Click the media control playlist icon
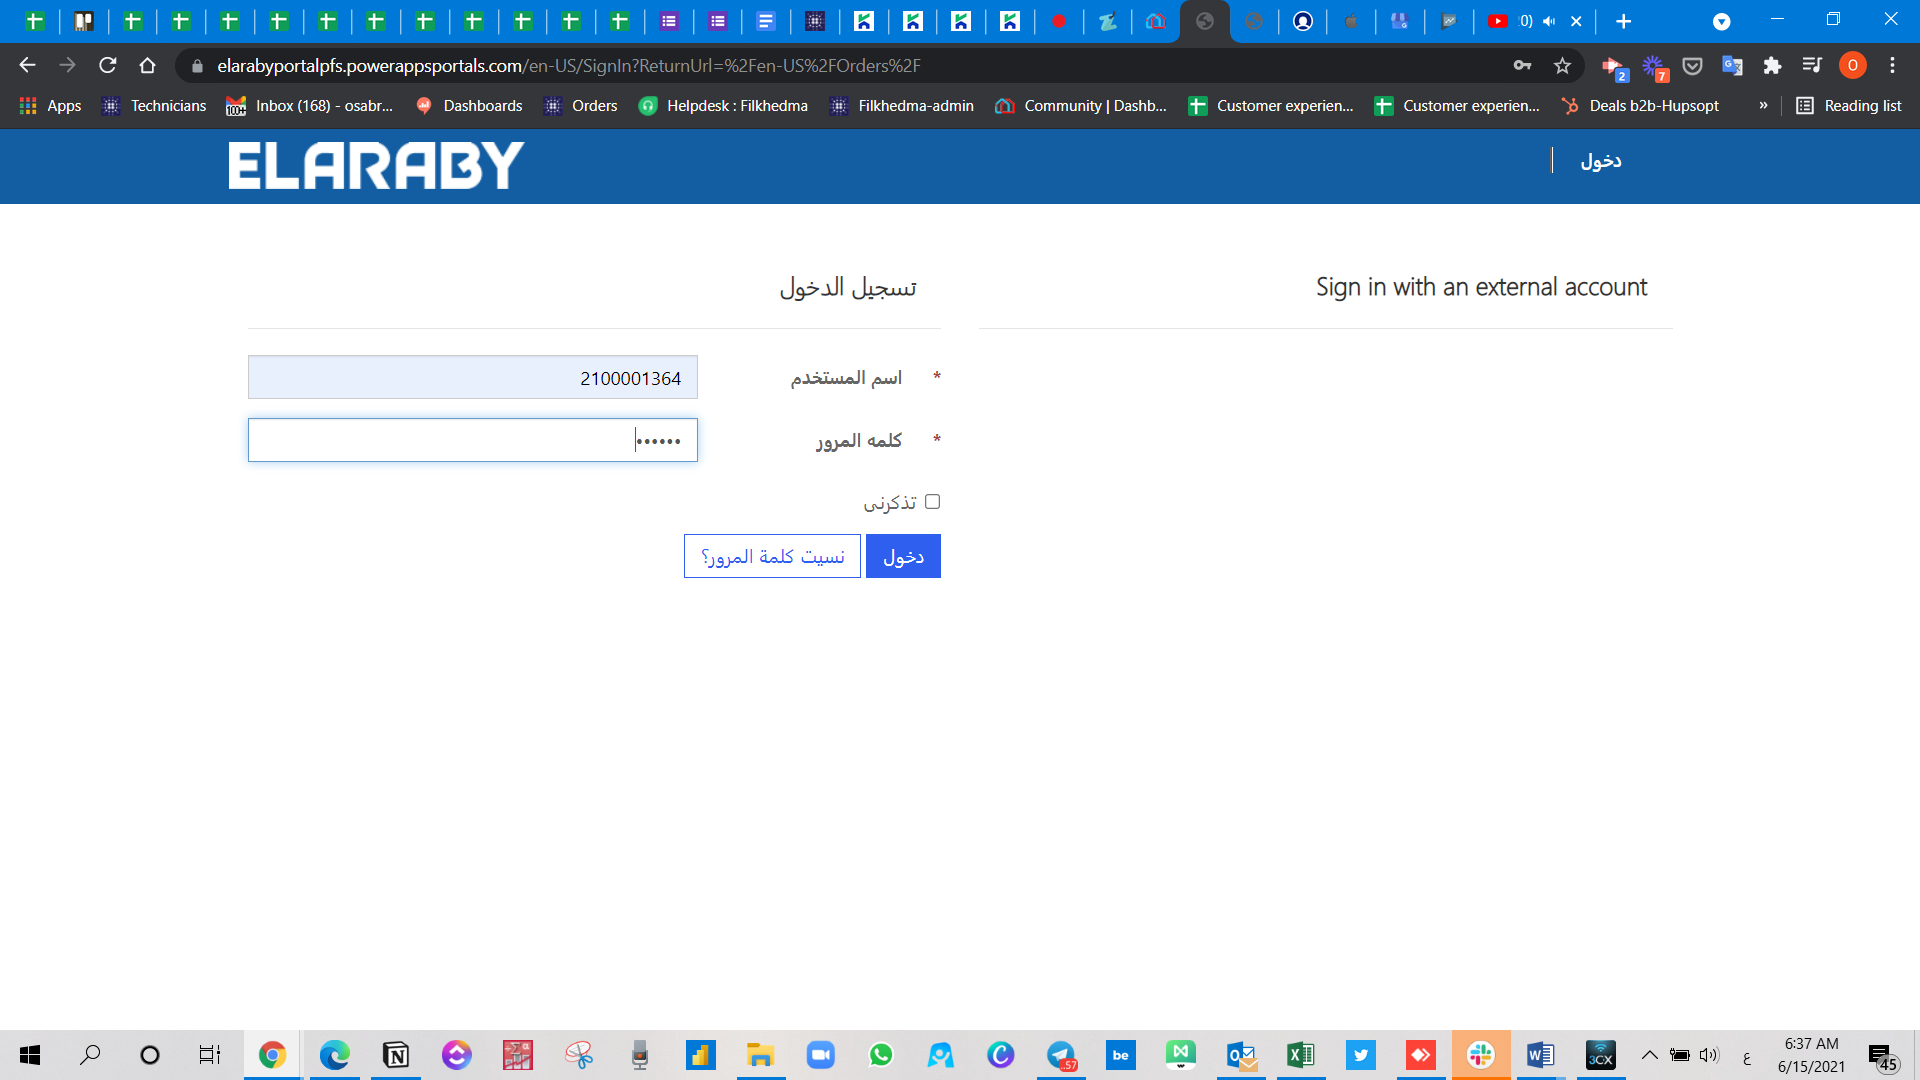The image size is (1920, 1080). pyautogui.click(x=1812, y=66)
